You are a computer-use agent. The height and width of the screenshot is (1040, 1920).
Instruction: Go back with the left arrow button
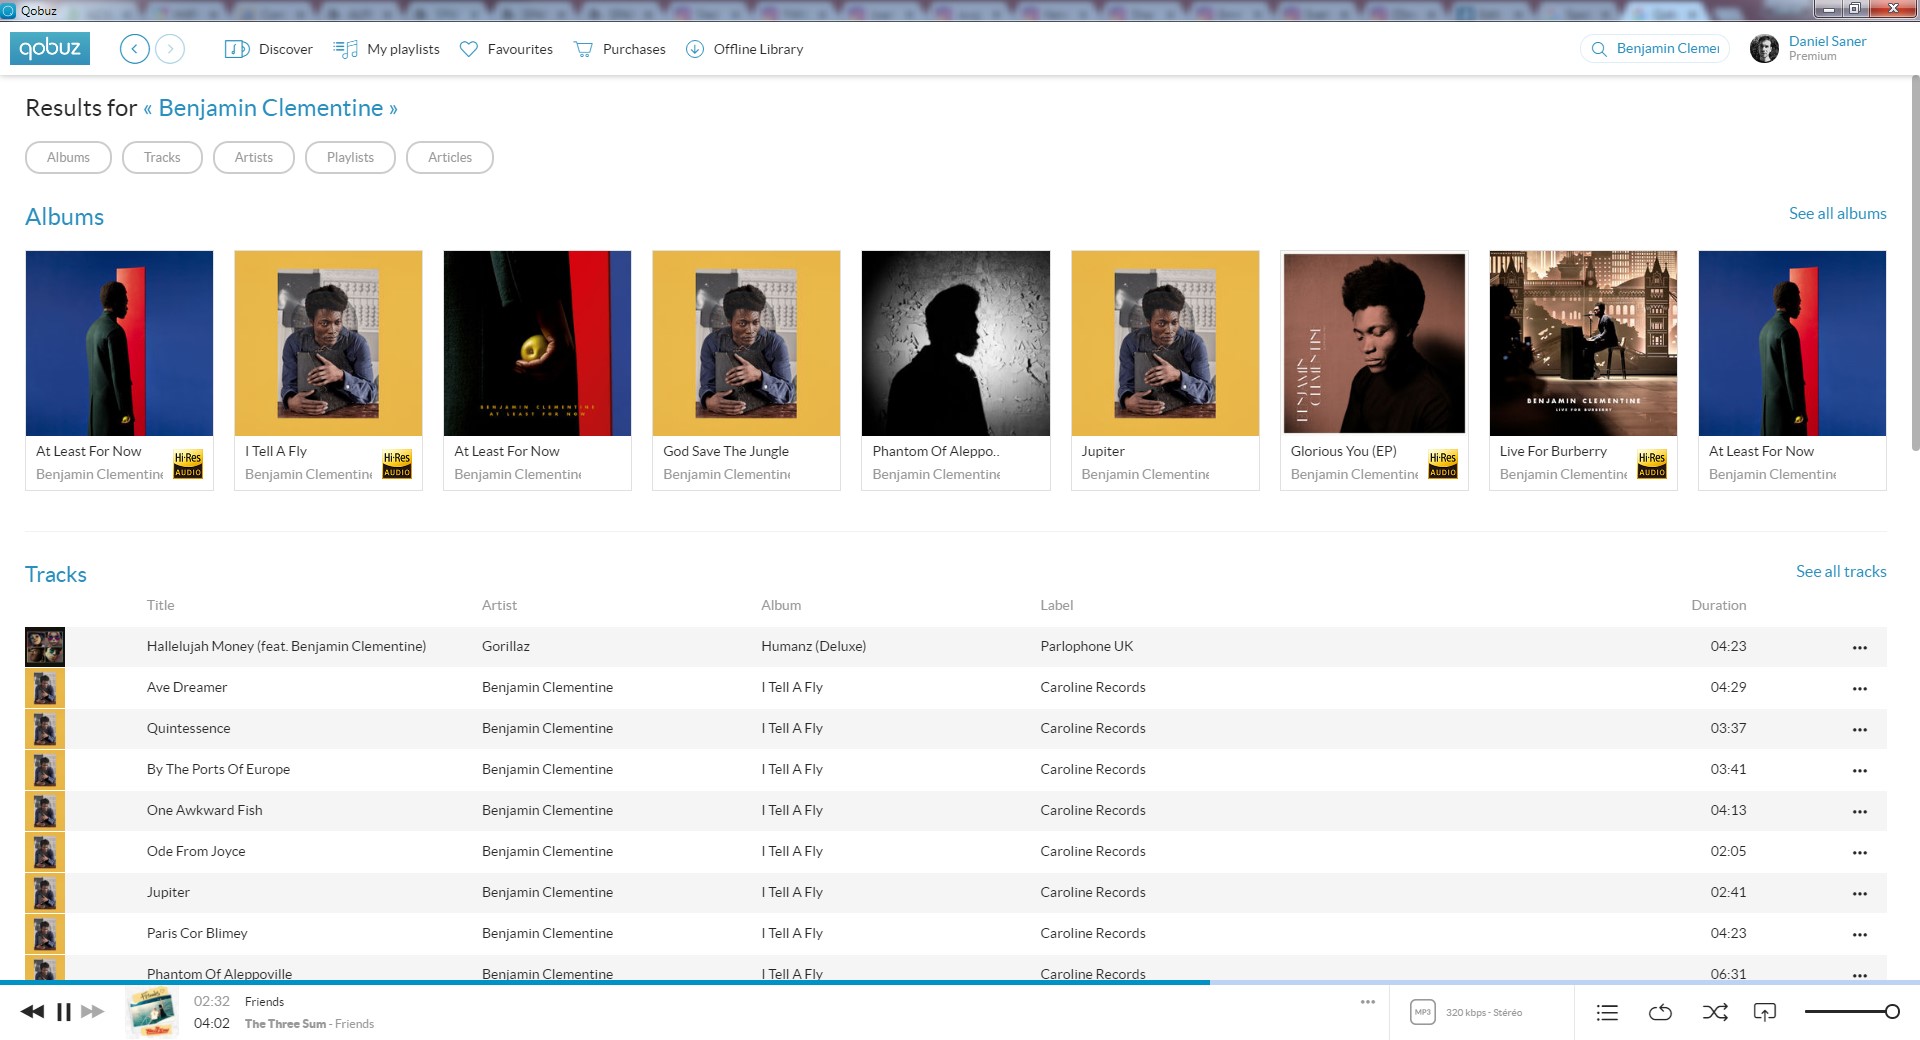coord(134,49)
